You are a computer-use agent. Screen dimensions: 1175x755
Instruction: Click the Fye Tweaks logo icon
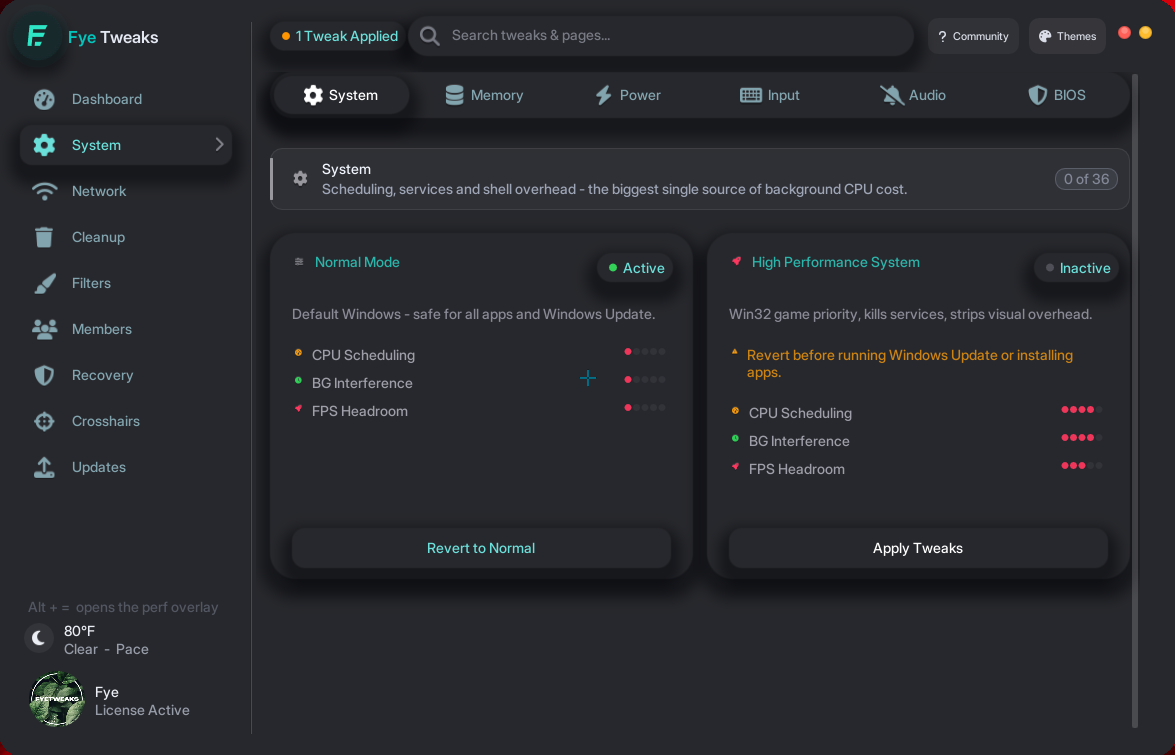pyautogui.click(x=37, y=36)
